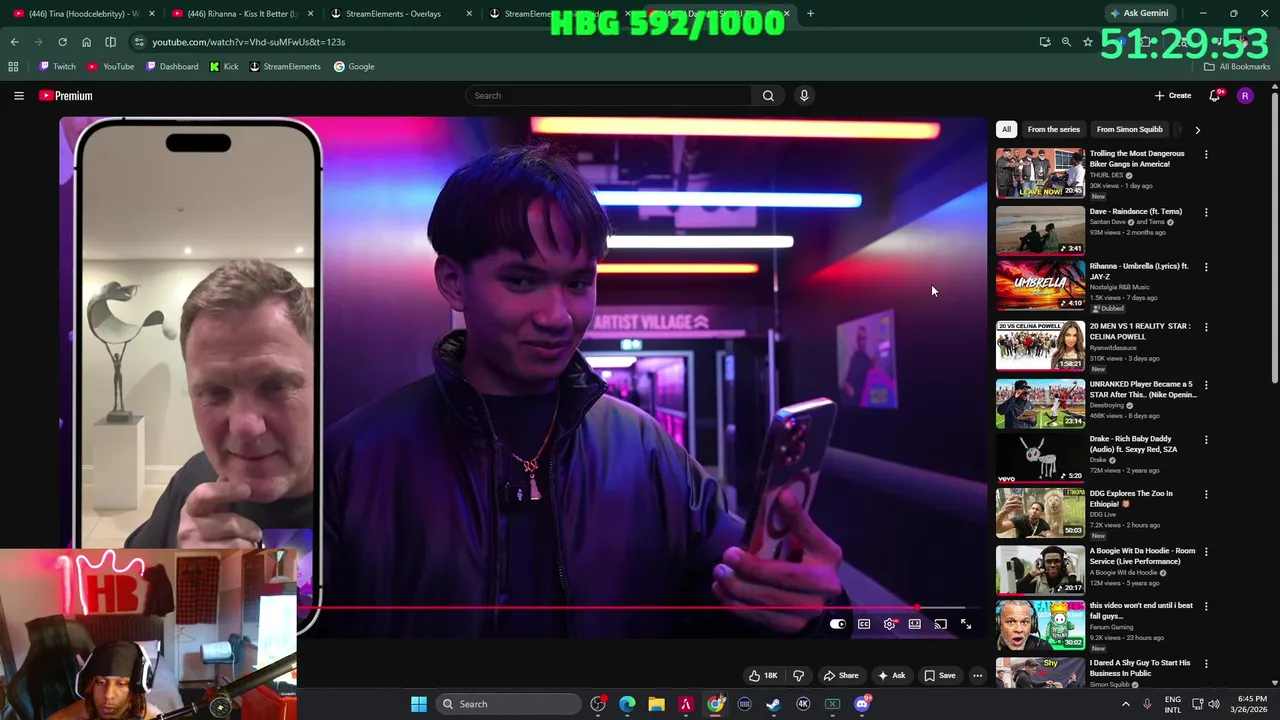The width and height of the screenshot is (1280, 720).
Task: Select the All filter chip
Action: pyautogui.click(x=1006, y=129)
